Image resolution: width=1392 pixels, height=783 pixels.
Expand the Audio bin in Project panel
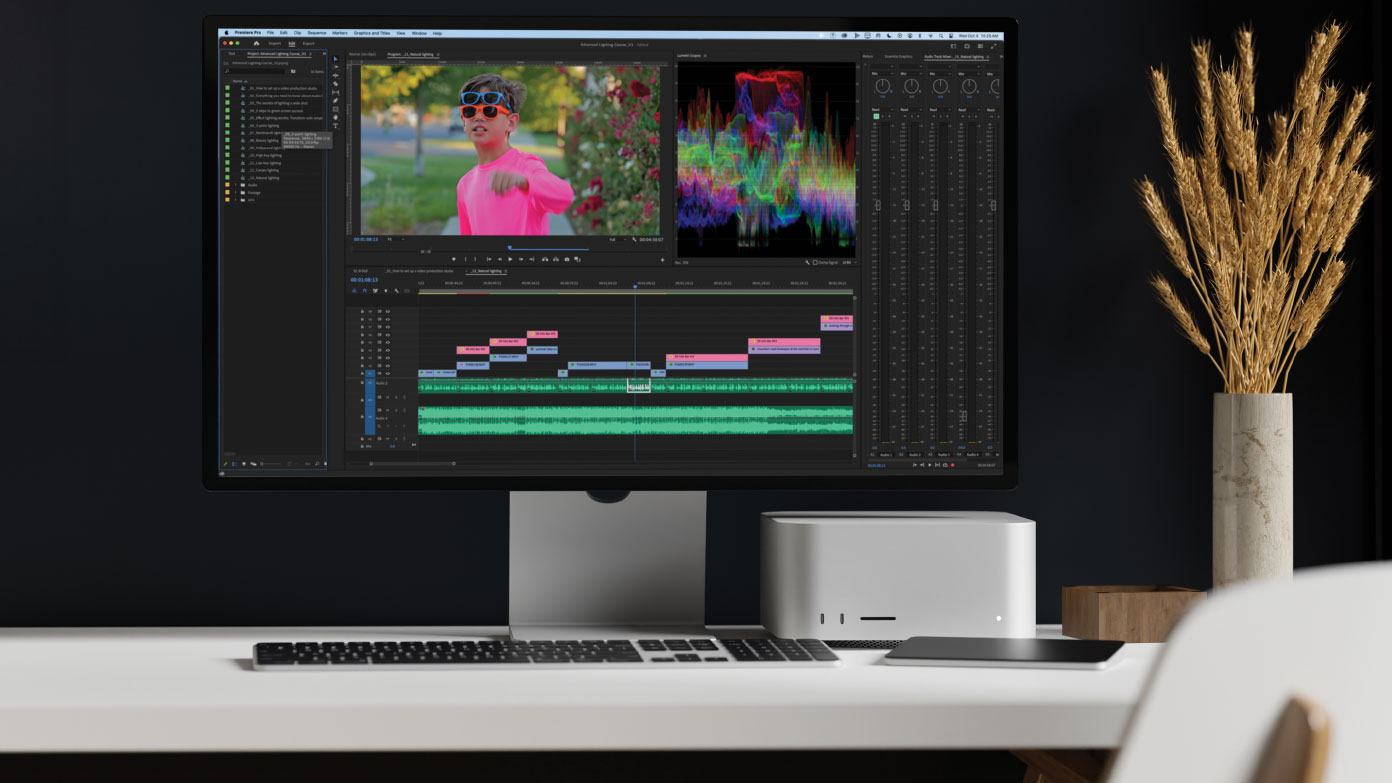click(235, 185)
